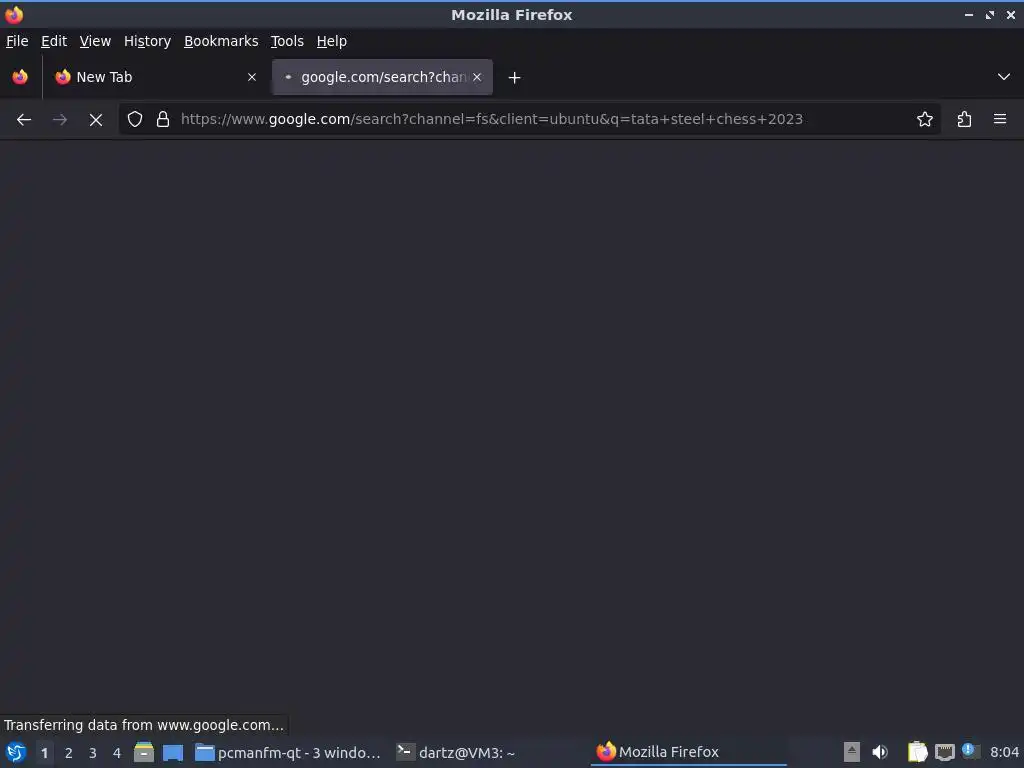Switch to the New Tab tab
This screenshot has height=768, width=1024.
[x=155, y=77]
